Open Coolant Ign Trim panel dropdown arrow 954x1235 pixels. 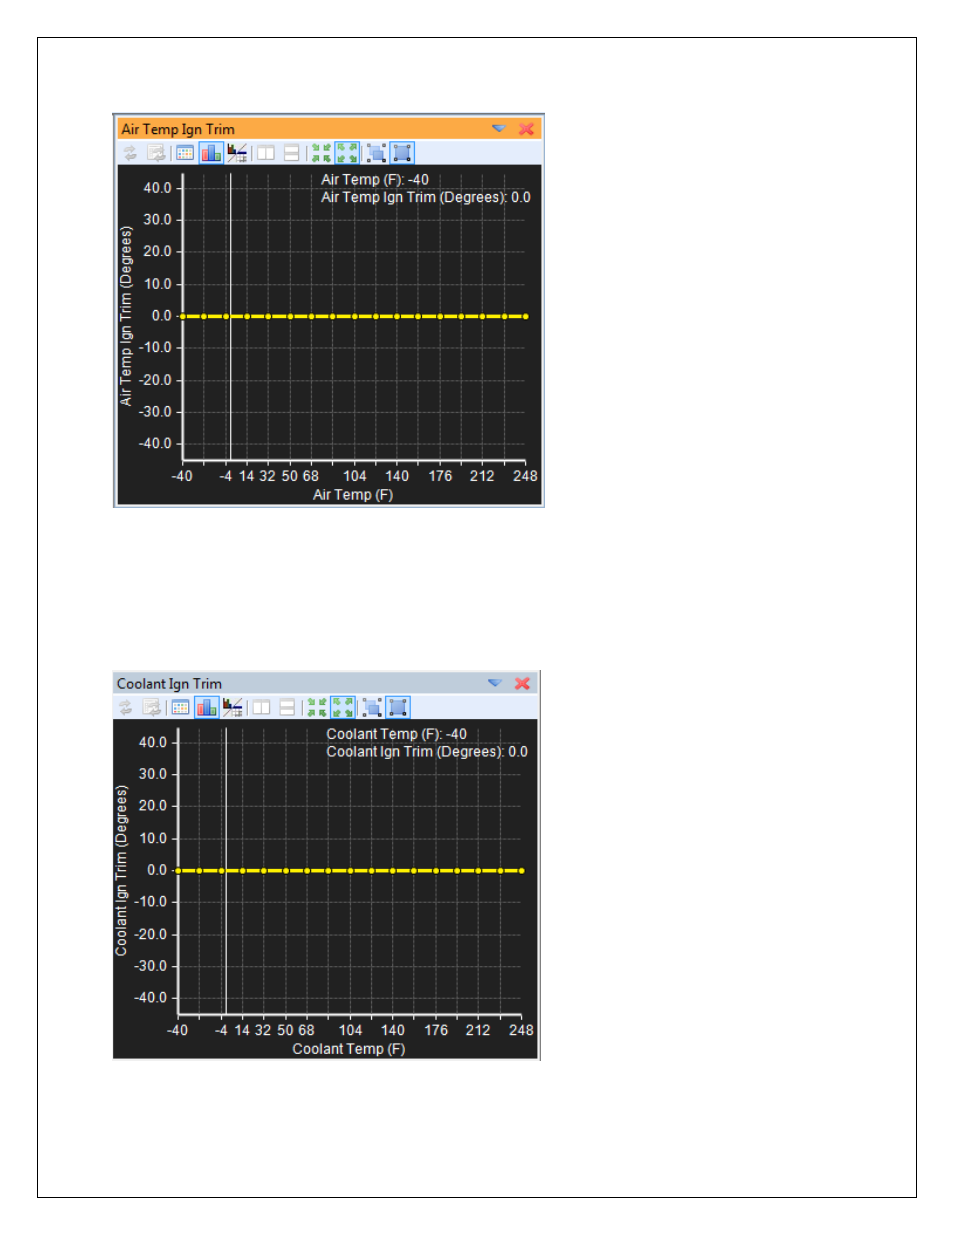pyautogui.click(x=495, y=683)
